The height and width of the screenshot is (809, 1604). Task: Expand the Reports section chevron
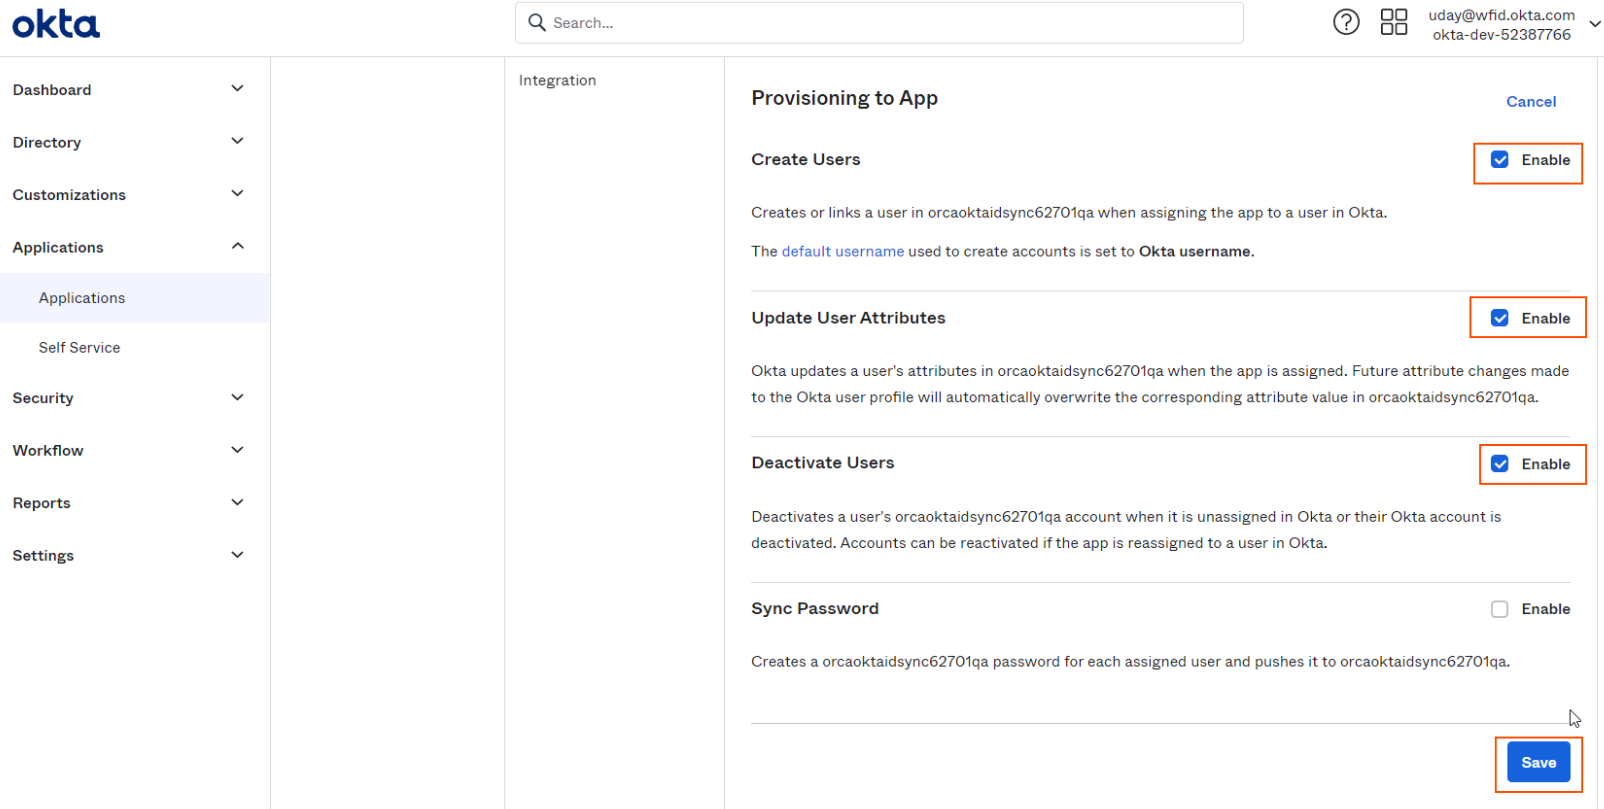click(237, 502)
